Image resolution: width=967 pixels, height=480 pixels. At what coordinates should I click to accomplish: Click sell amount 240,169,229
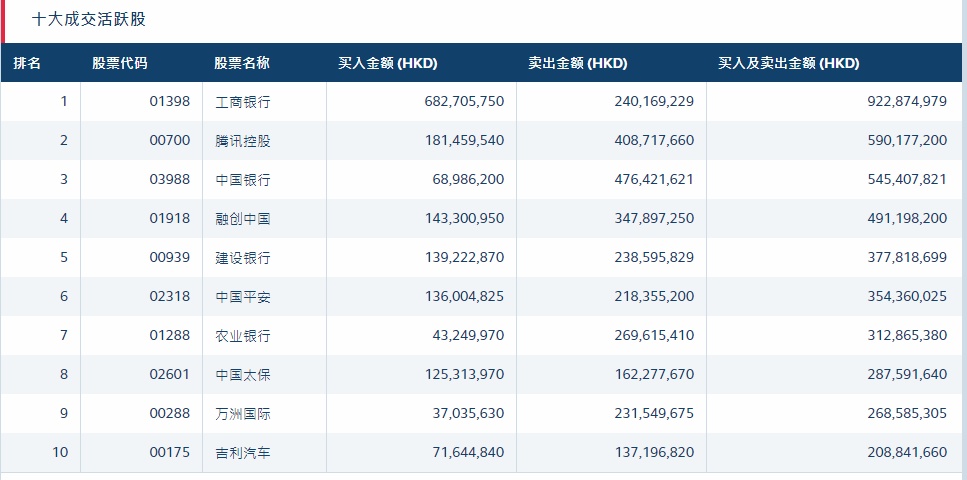click(654, 101)
